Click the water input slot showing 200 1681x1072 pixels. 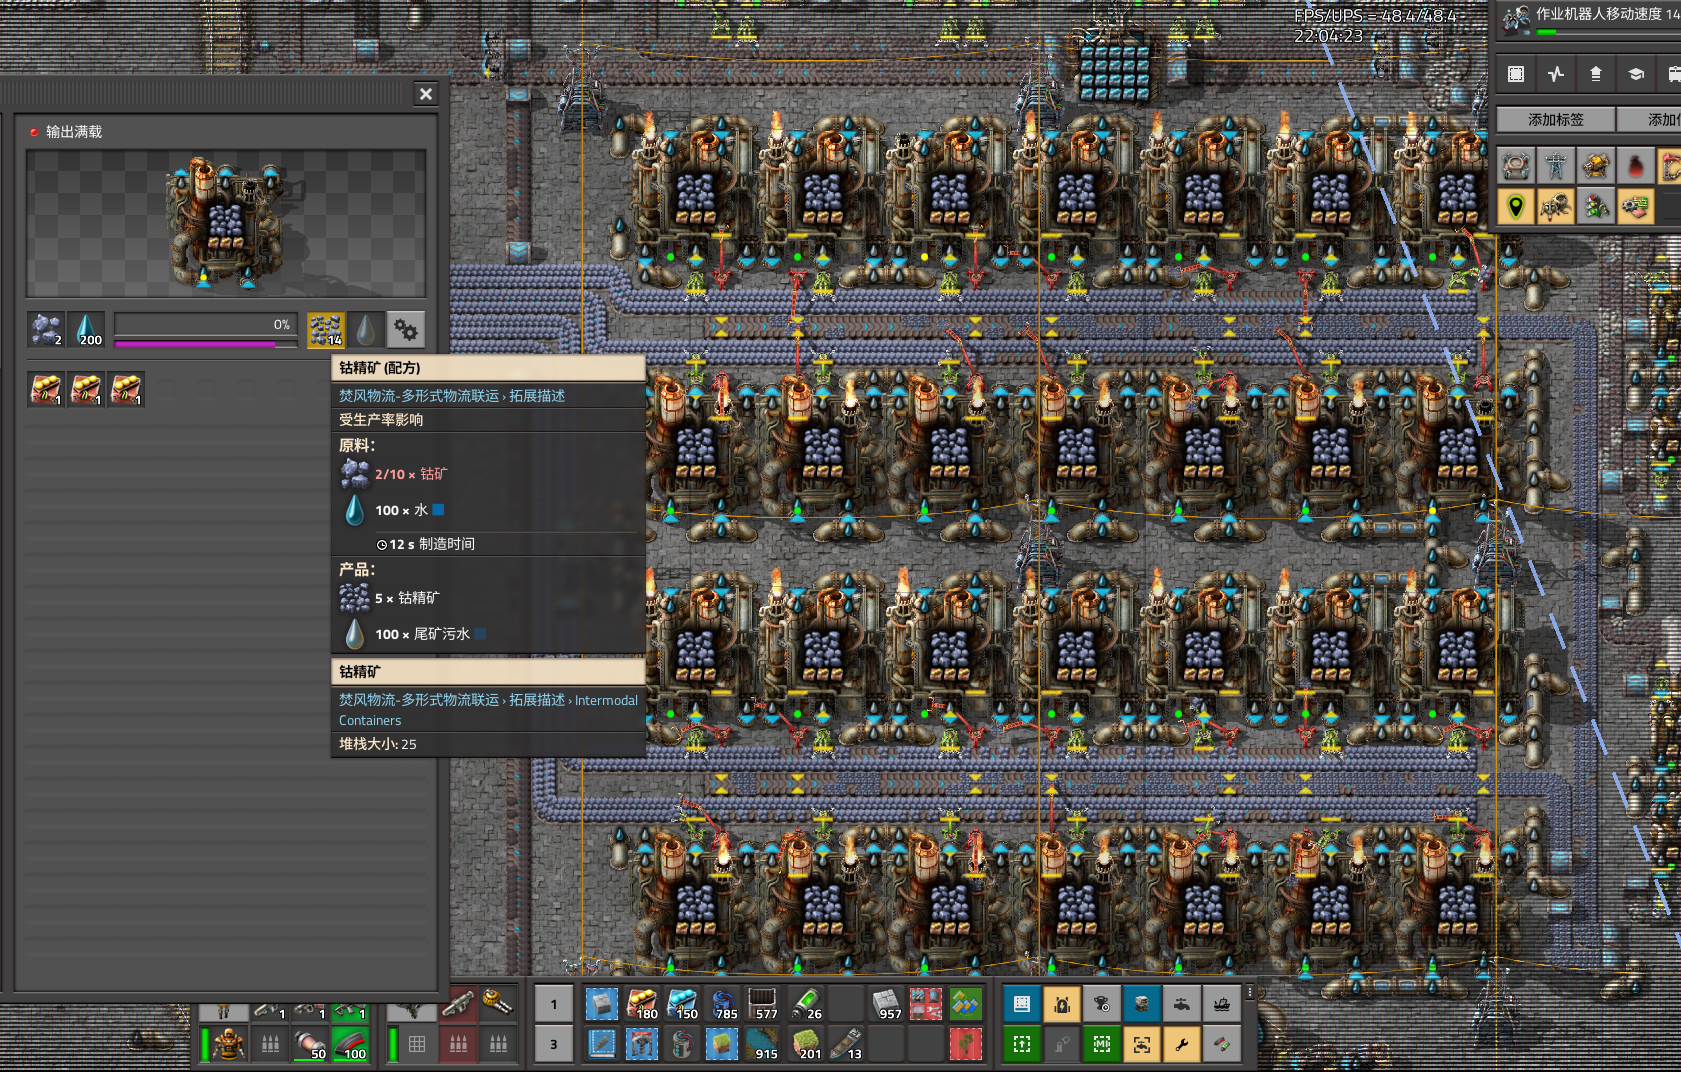(x=86, y=329)
